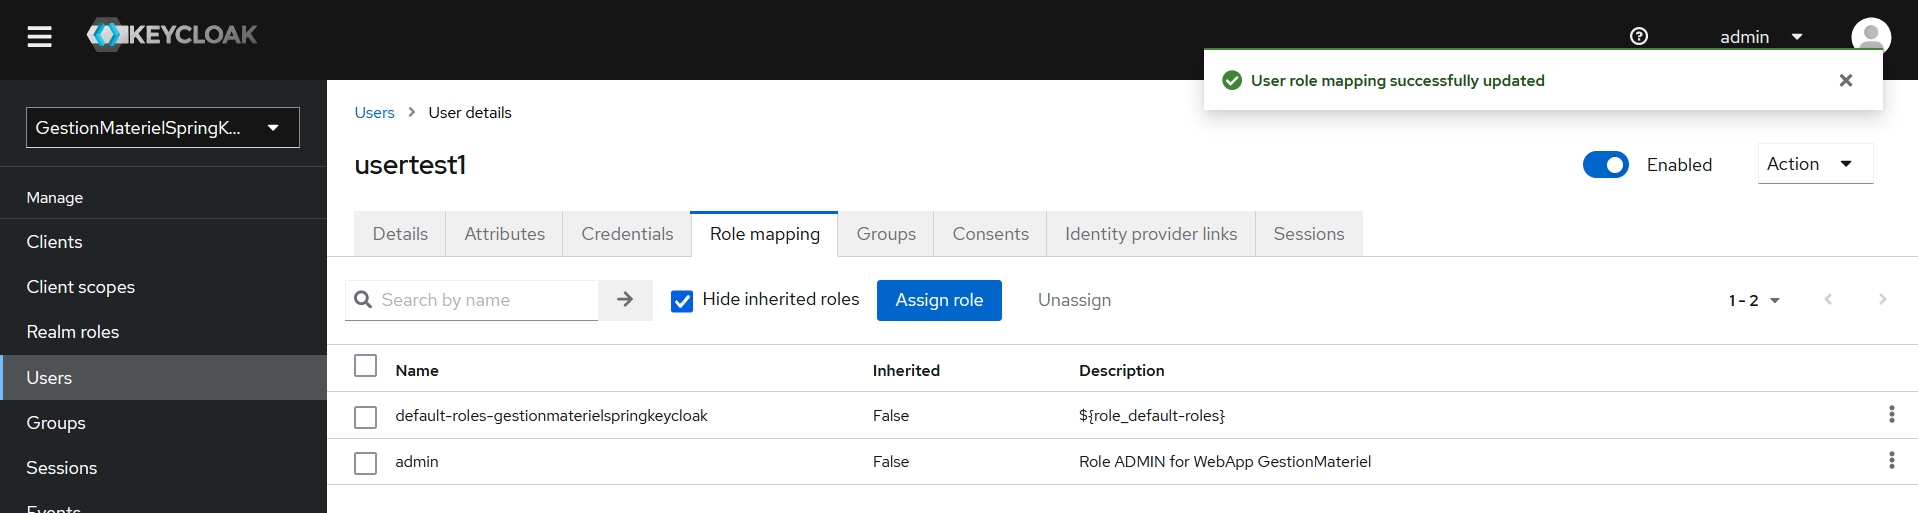1918x513 pixels.
Task: Click the Name column header
Action: tap(417, 370)
